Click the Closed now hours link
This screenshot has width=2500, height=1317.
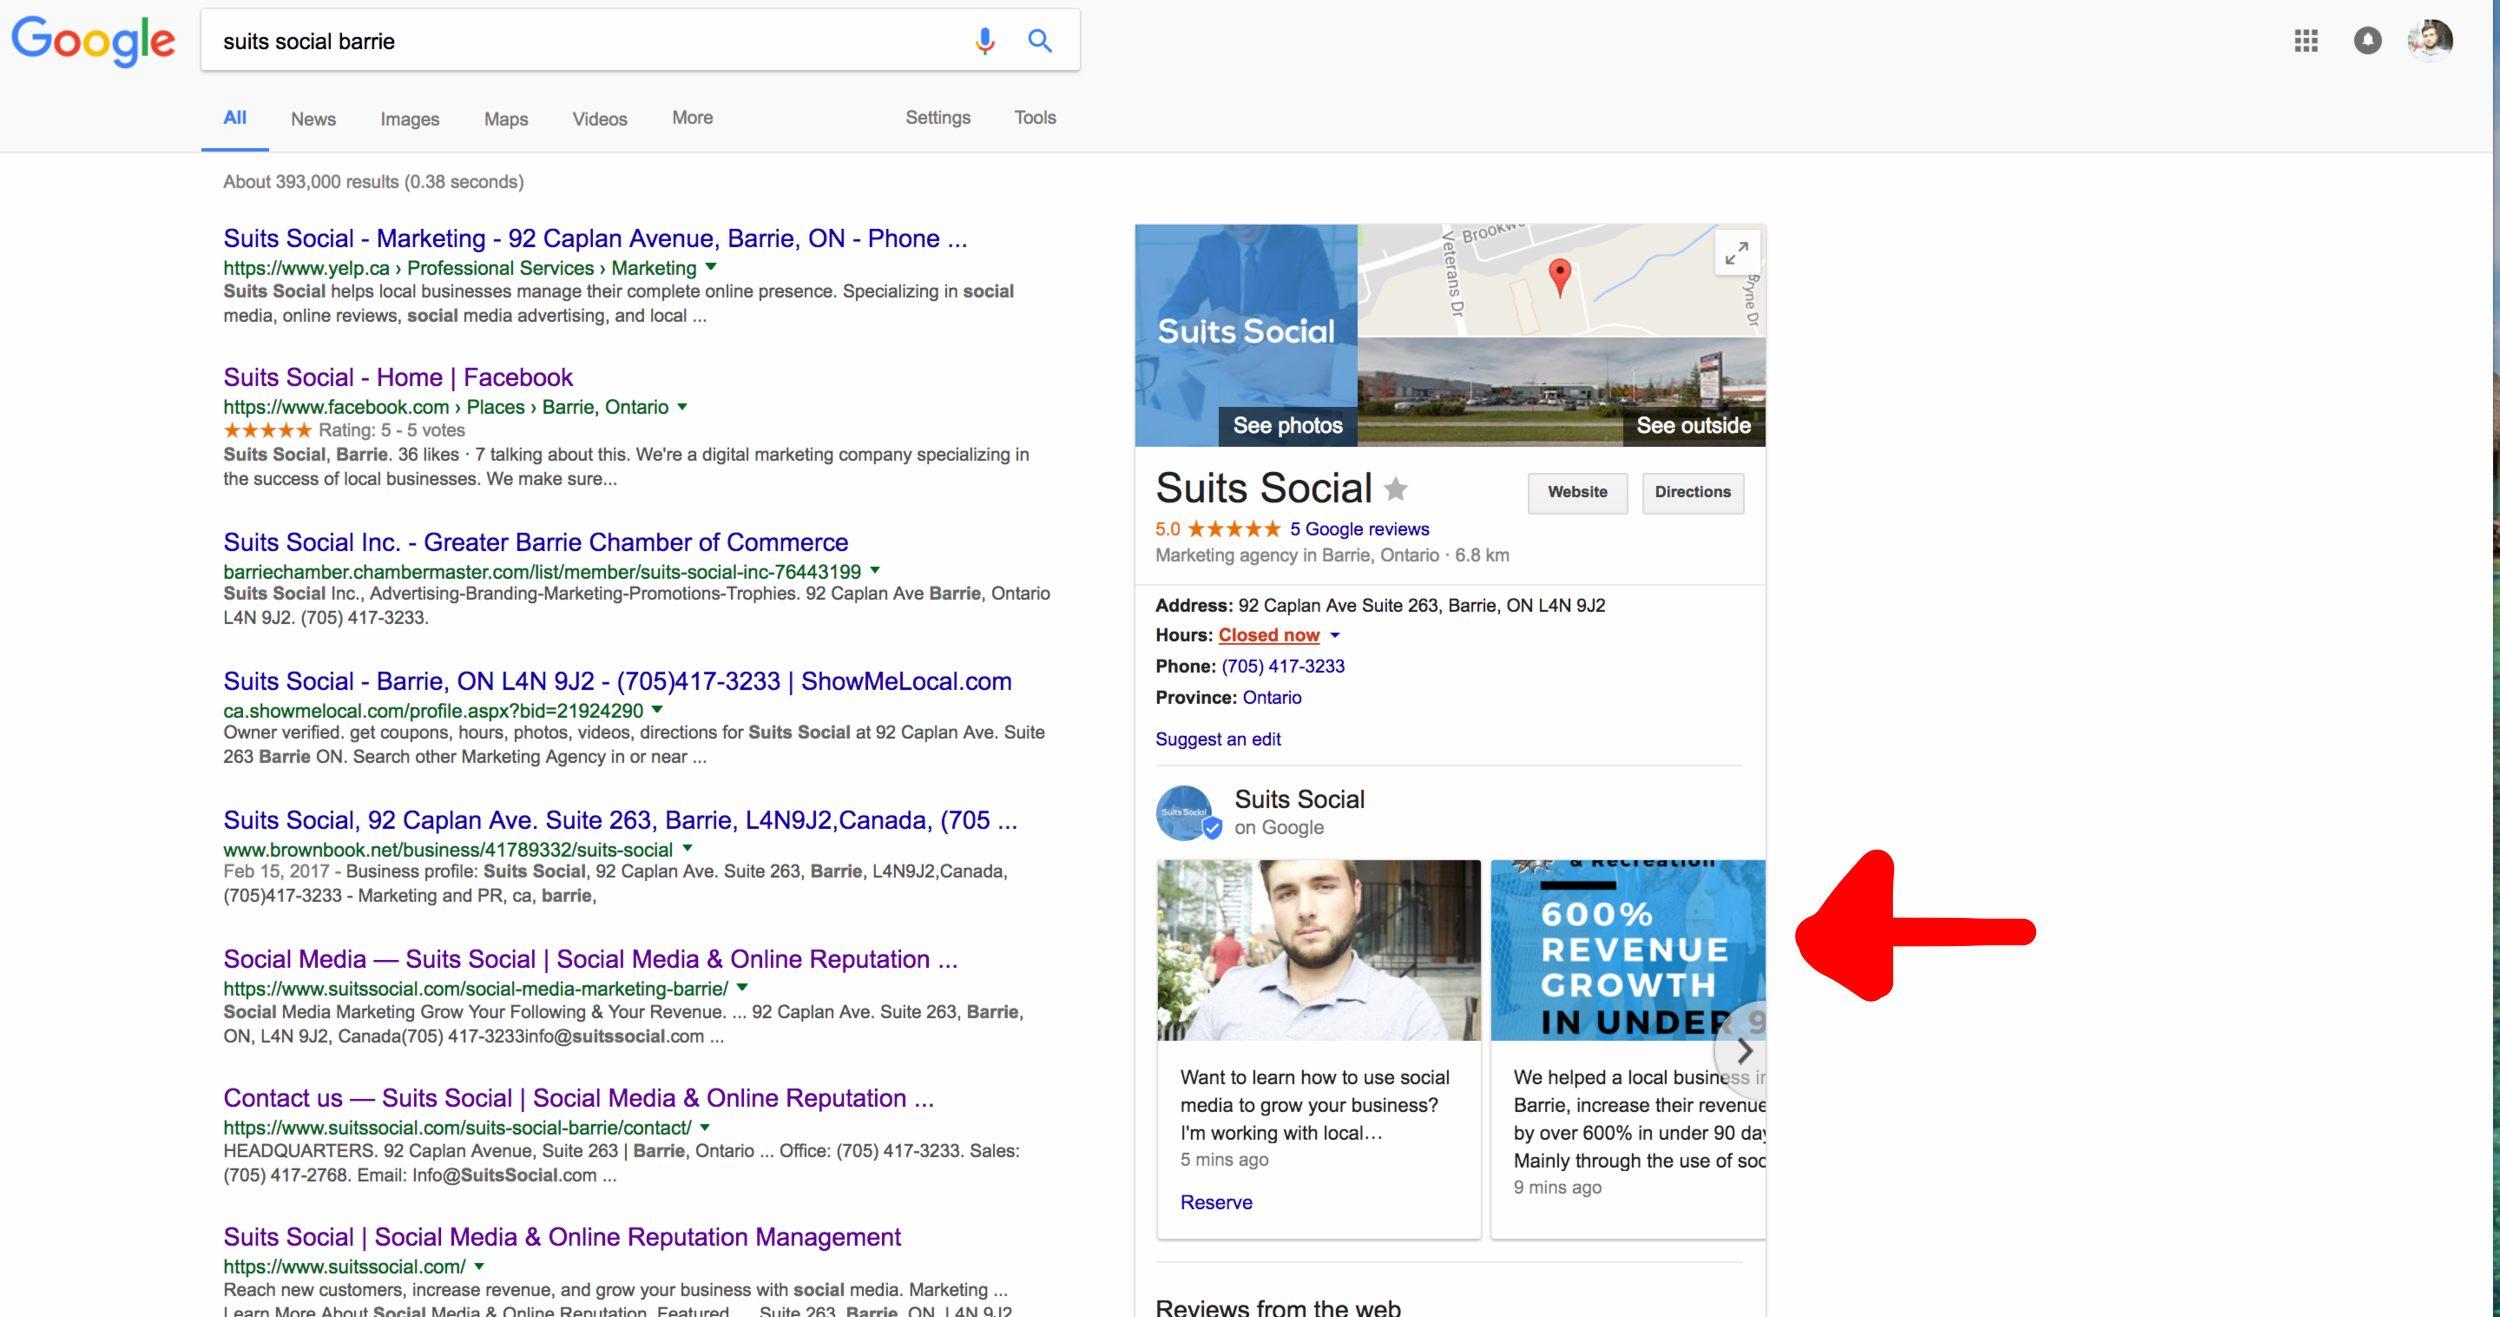point(1269,635)
